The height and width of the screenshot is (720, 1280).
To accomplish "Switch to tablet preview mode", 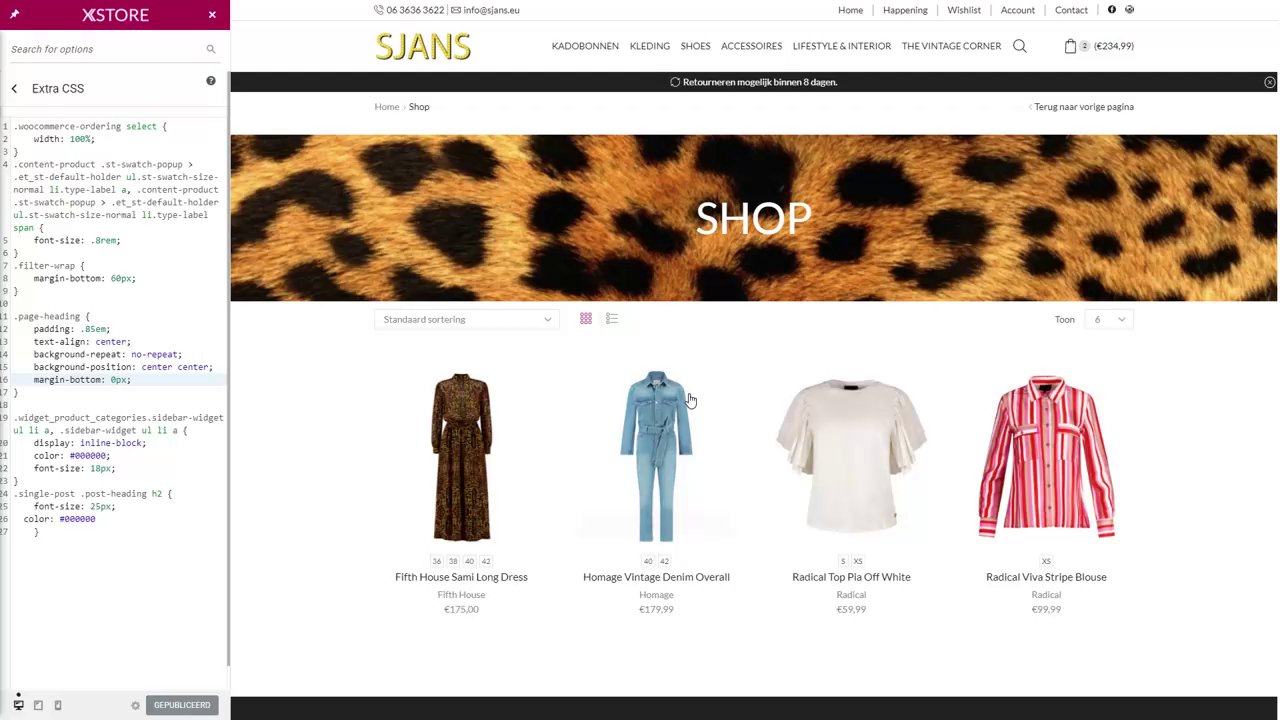I will (38, 705).
